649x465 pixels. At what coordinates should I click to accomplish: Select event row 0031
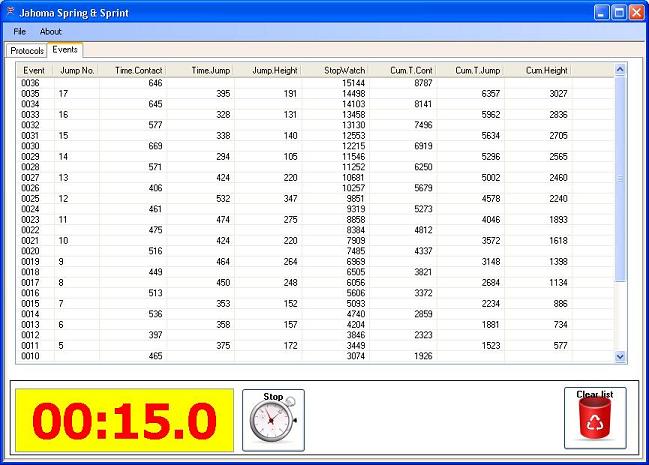pyautogui.click(x=315, y=135)
